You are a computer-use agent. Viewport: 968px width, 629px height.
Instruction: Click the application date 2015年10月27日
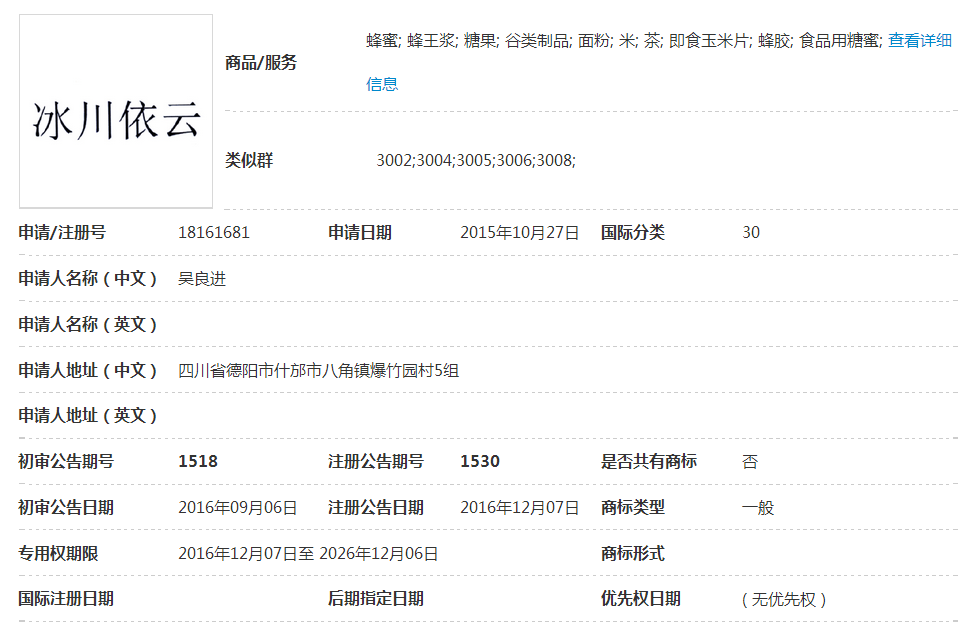(519, 232)
